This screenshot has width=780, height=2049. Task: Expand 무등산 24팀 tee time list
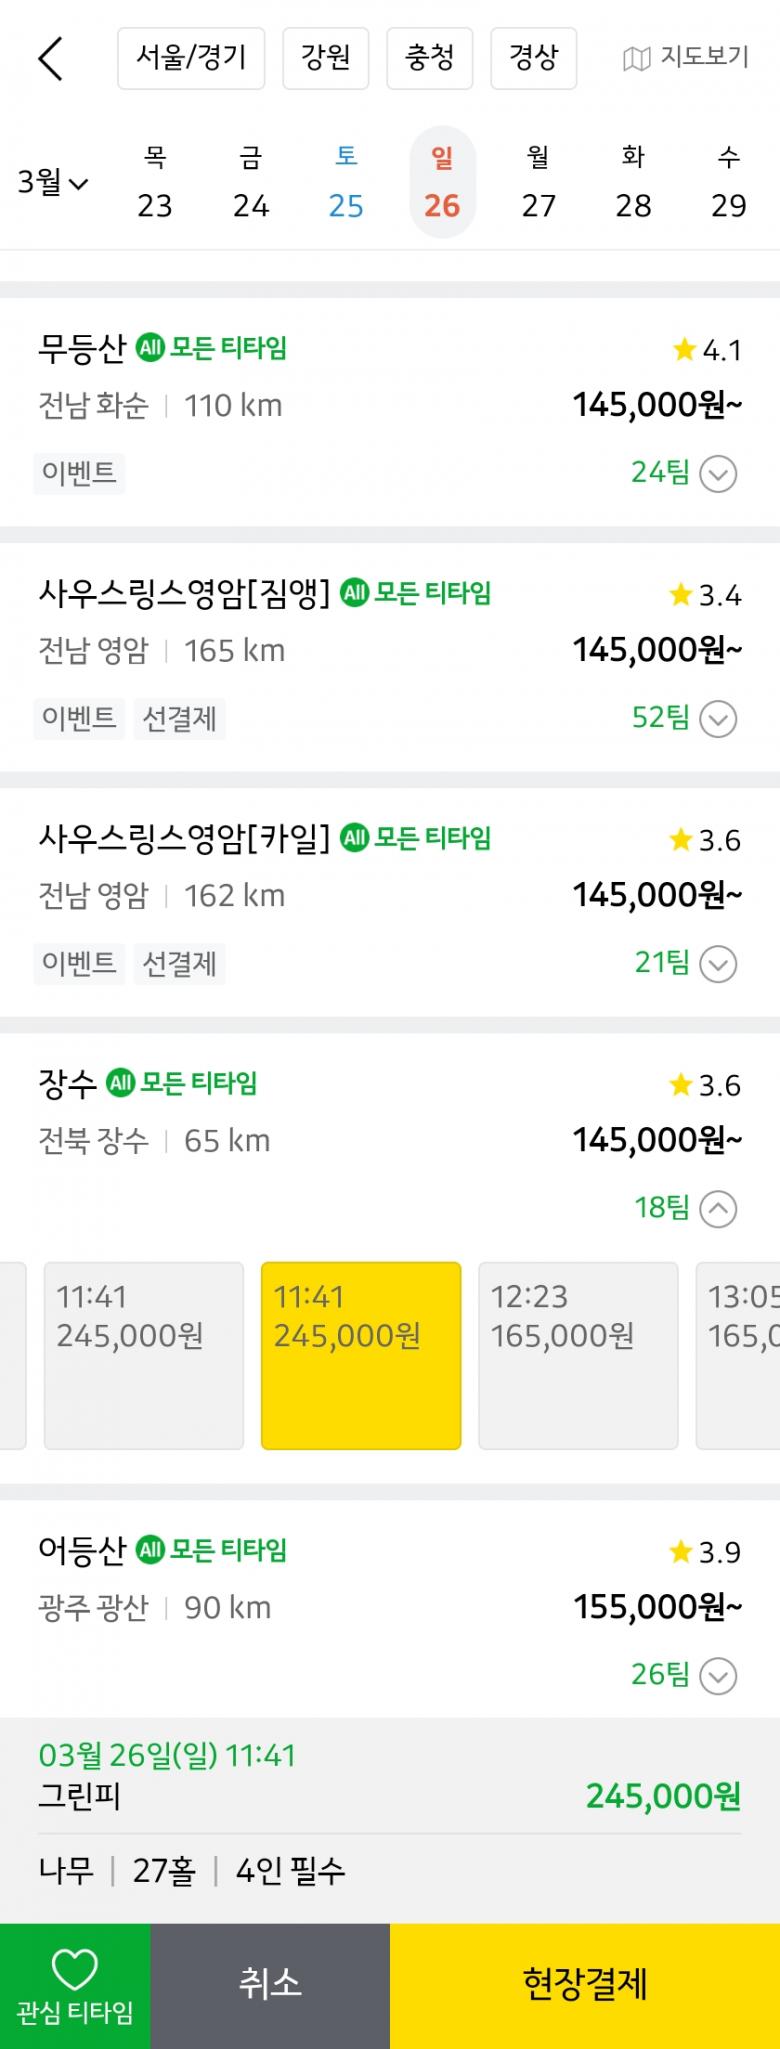pos(718,473)
